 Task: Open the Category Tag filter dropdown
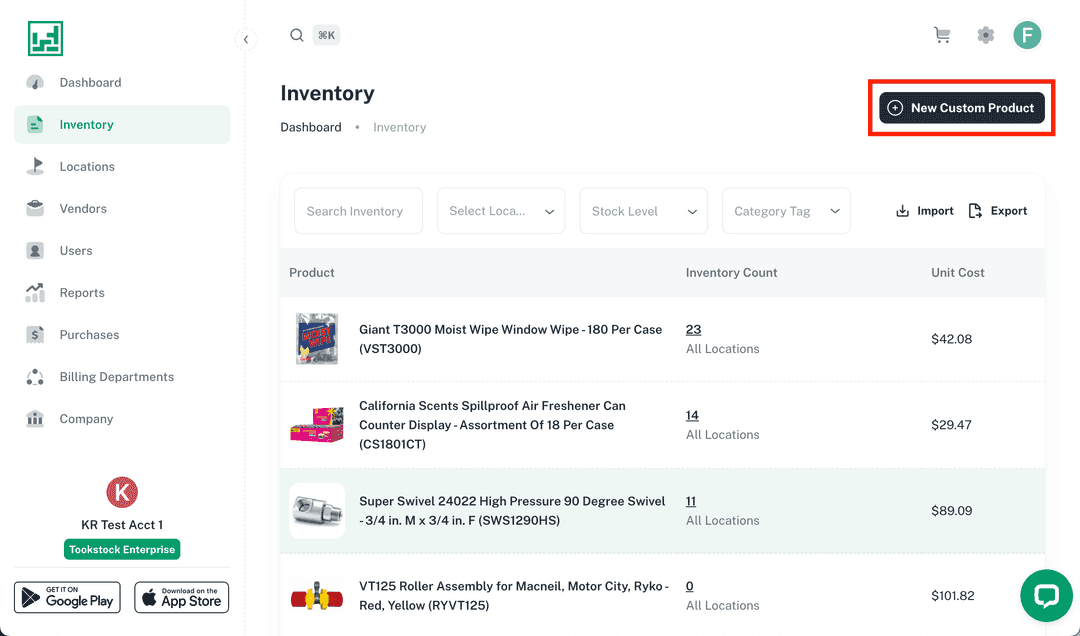click(x=786, y=211)
